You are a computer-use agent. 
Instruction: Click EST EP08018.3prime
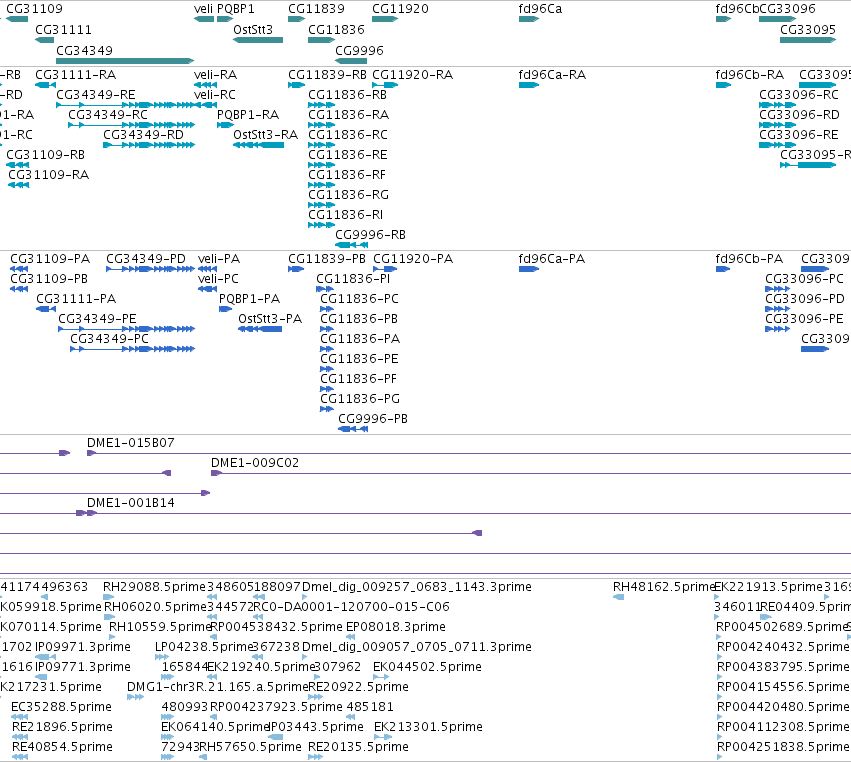[396, 626]
